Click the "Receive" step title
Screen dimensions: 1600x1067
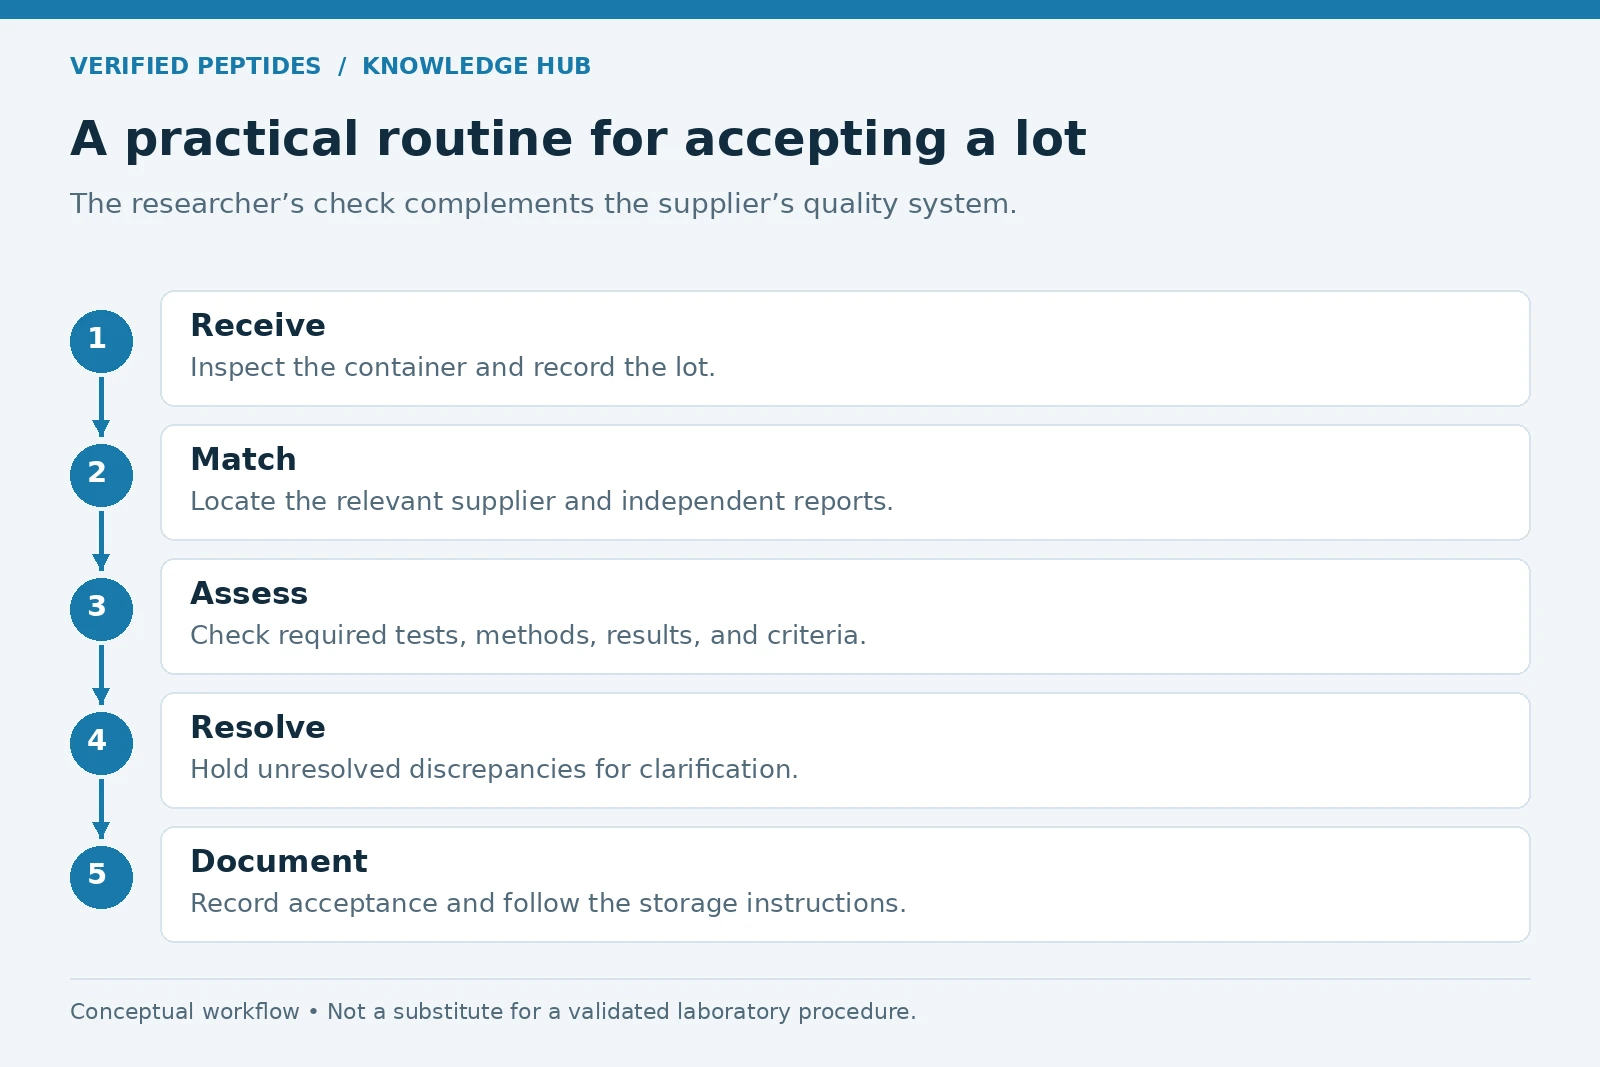click(258, 326)
